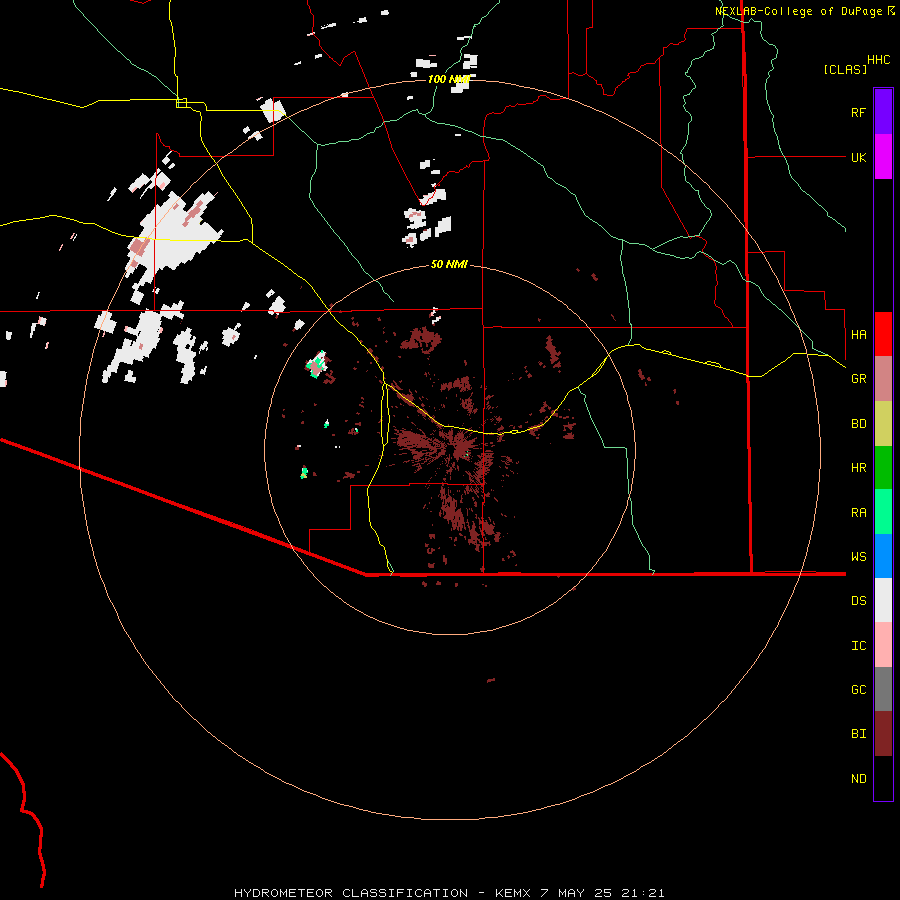Pick the dark green HR legend swatch

click(x=883, y=468)
